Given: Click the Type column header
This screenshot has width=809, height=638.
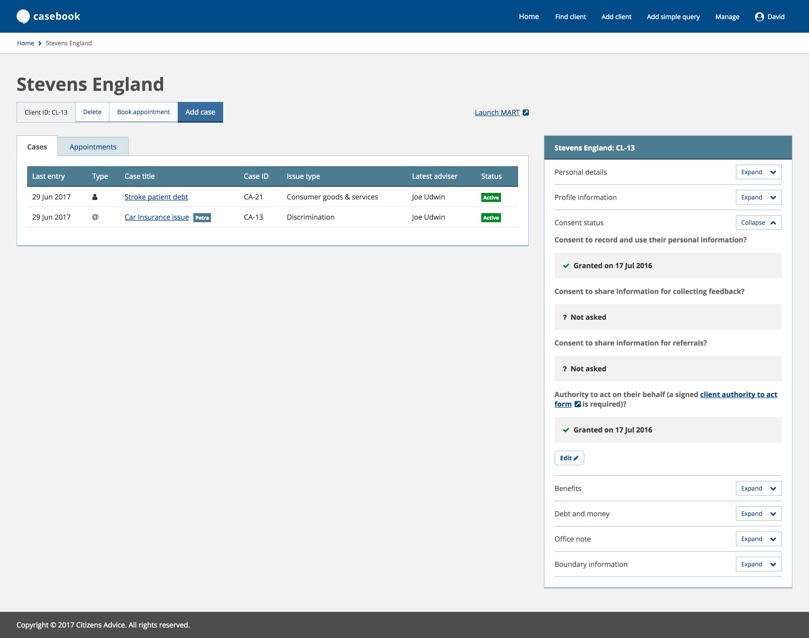Looking at the screenshot, I should [x=100, y=176].
